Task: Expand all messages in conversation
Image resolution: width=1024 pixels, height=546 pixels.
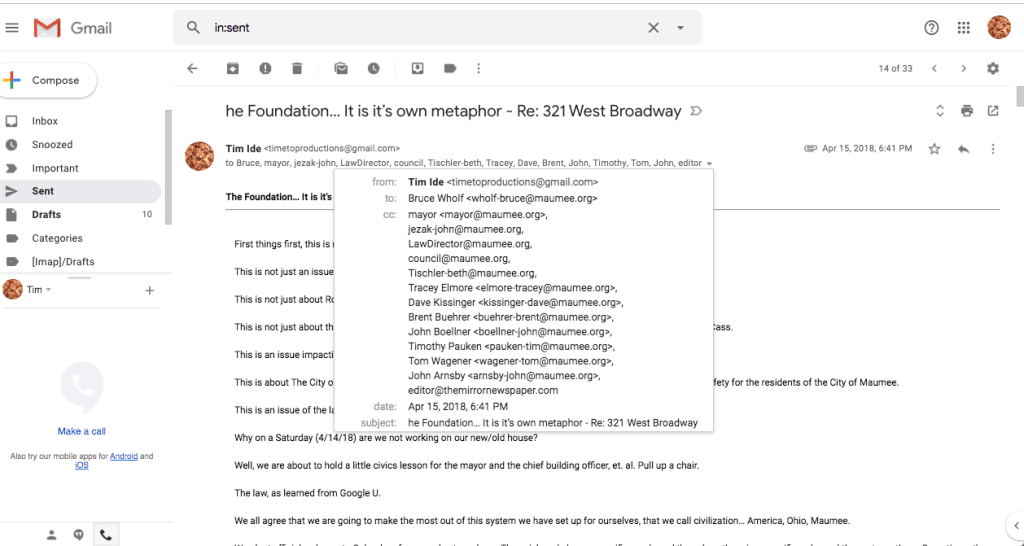Action: (940, 110)
